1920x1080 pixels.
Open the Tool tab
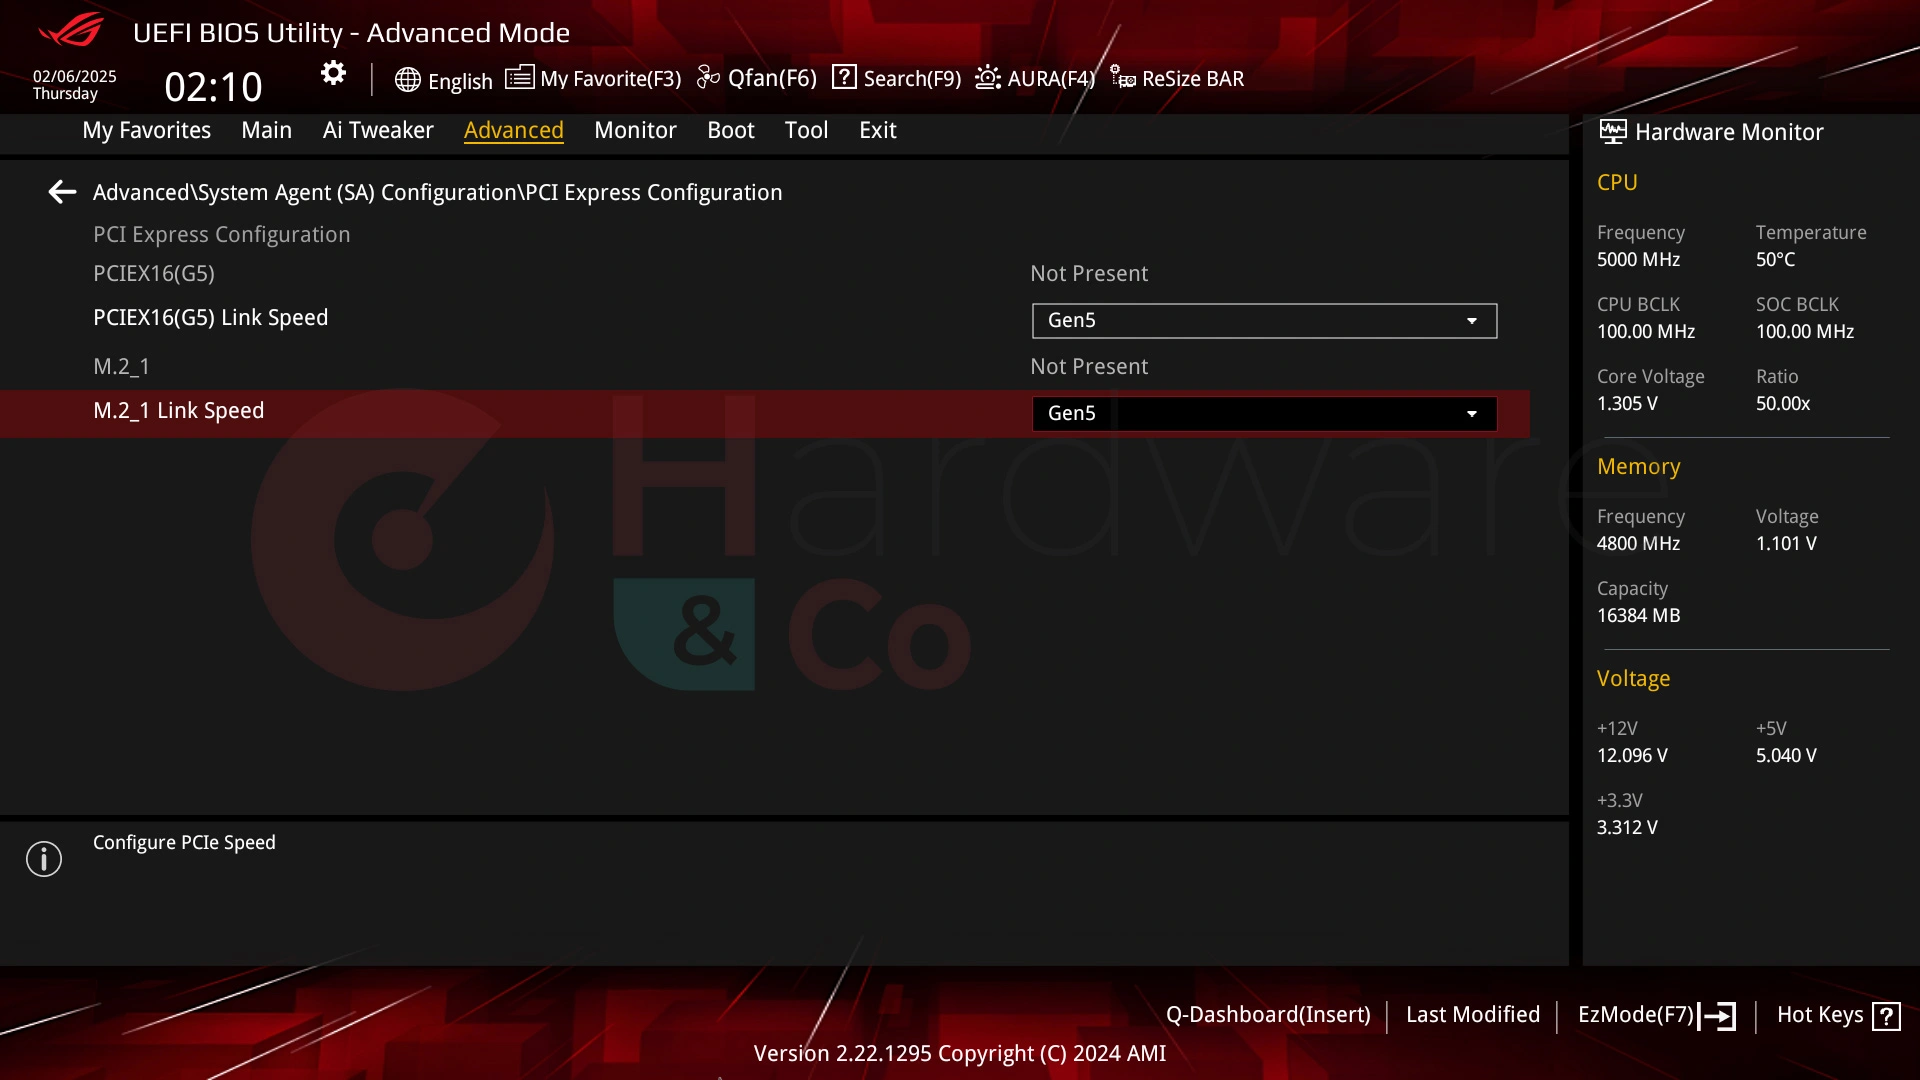pos(806,130)
